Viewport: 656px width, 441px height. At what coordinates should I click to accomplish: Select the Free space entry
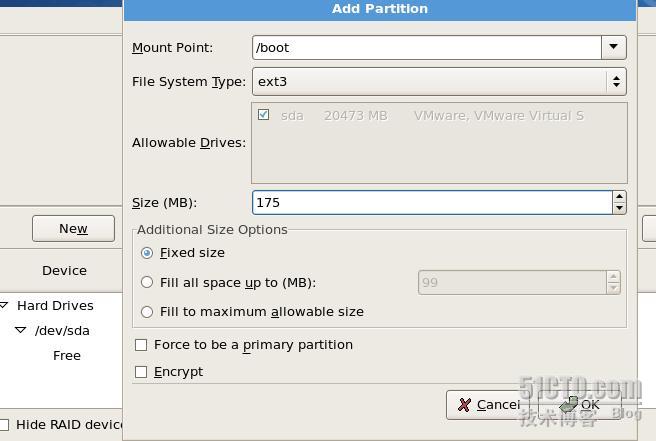67,355
